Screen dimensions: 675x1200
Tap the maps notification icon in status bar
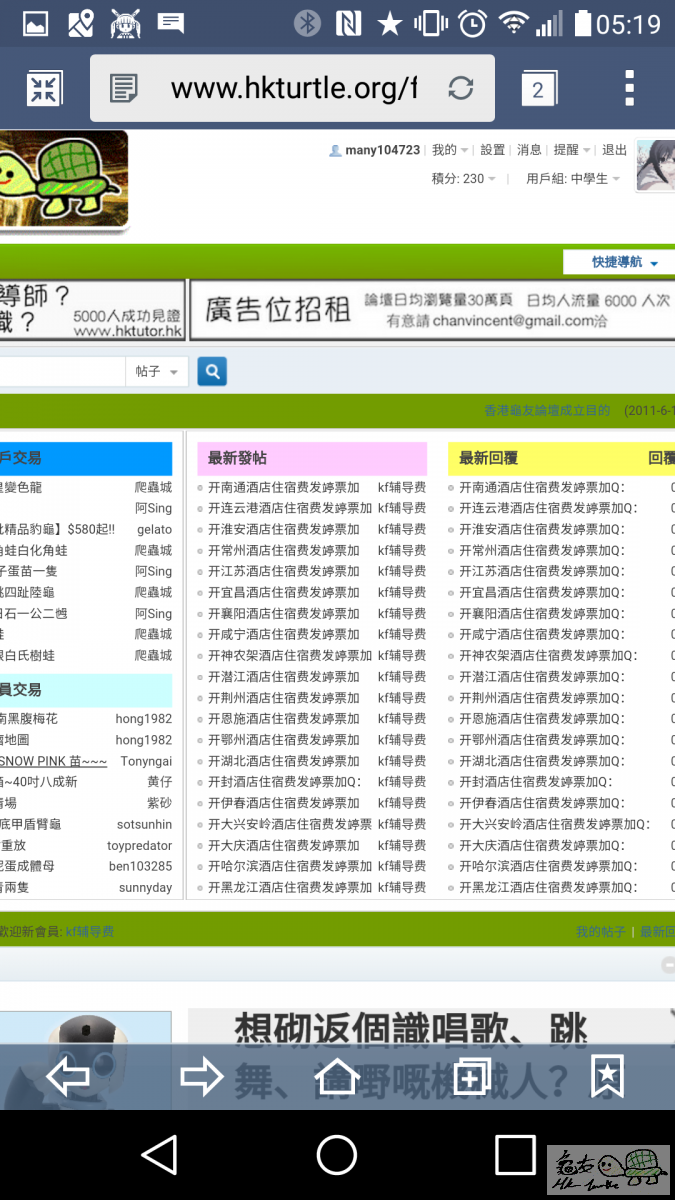pyautogui.click(x=81, y=22)
